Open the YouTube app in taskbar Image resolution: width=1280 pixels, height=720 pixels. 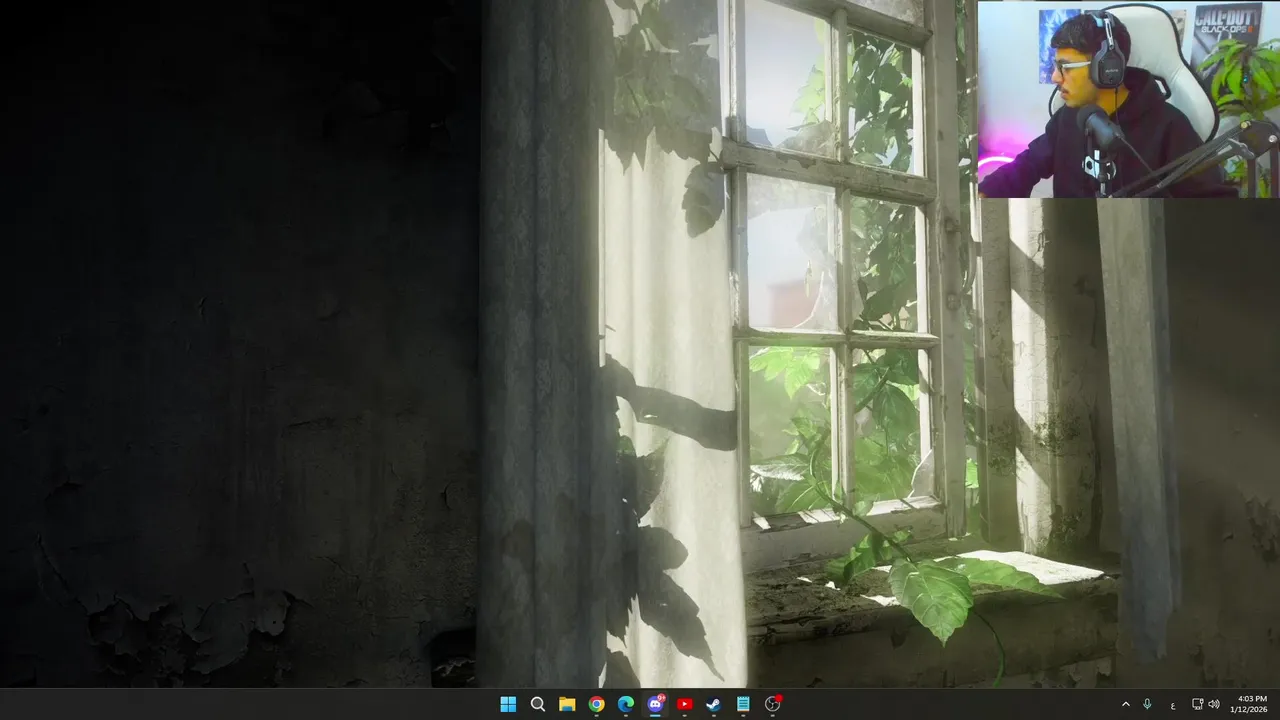pyautogui.click(x=684, y=704)
